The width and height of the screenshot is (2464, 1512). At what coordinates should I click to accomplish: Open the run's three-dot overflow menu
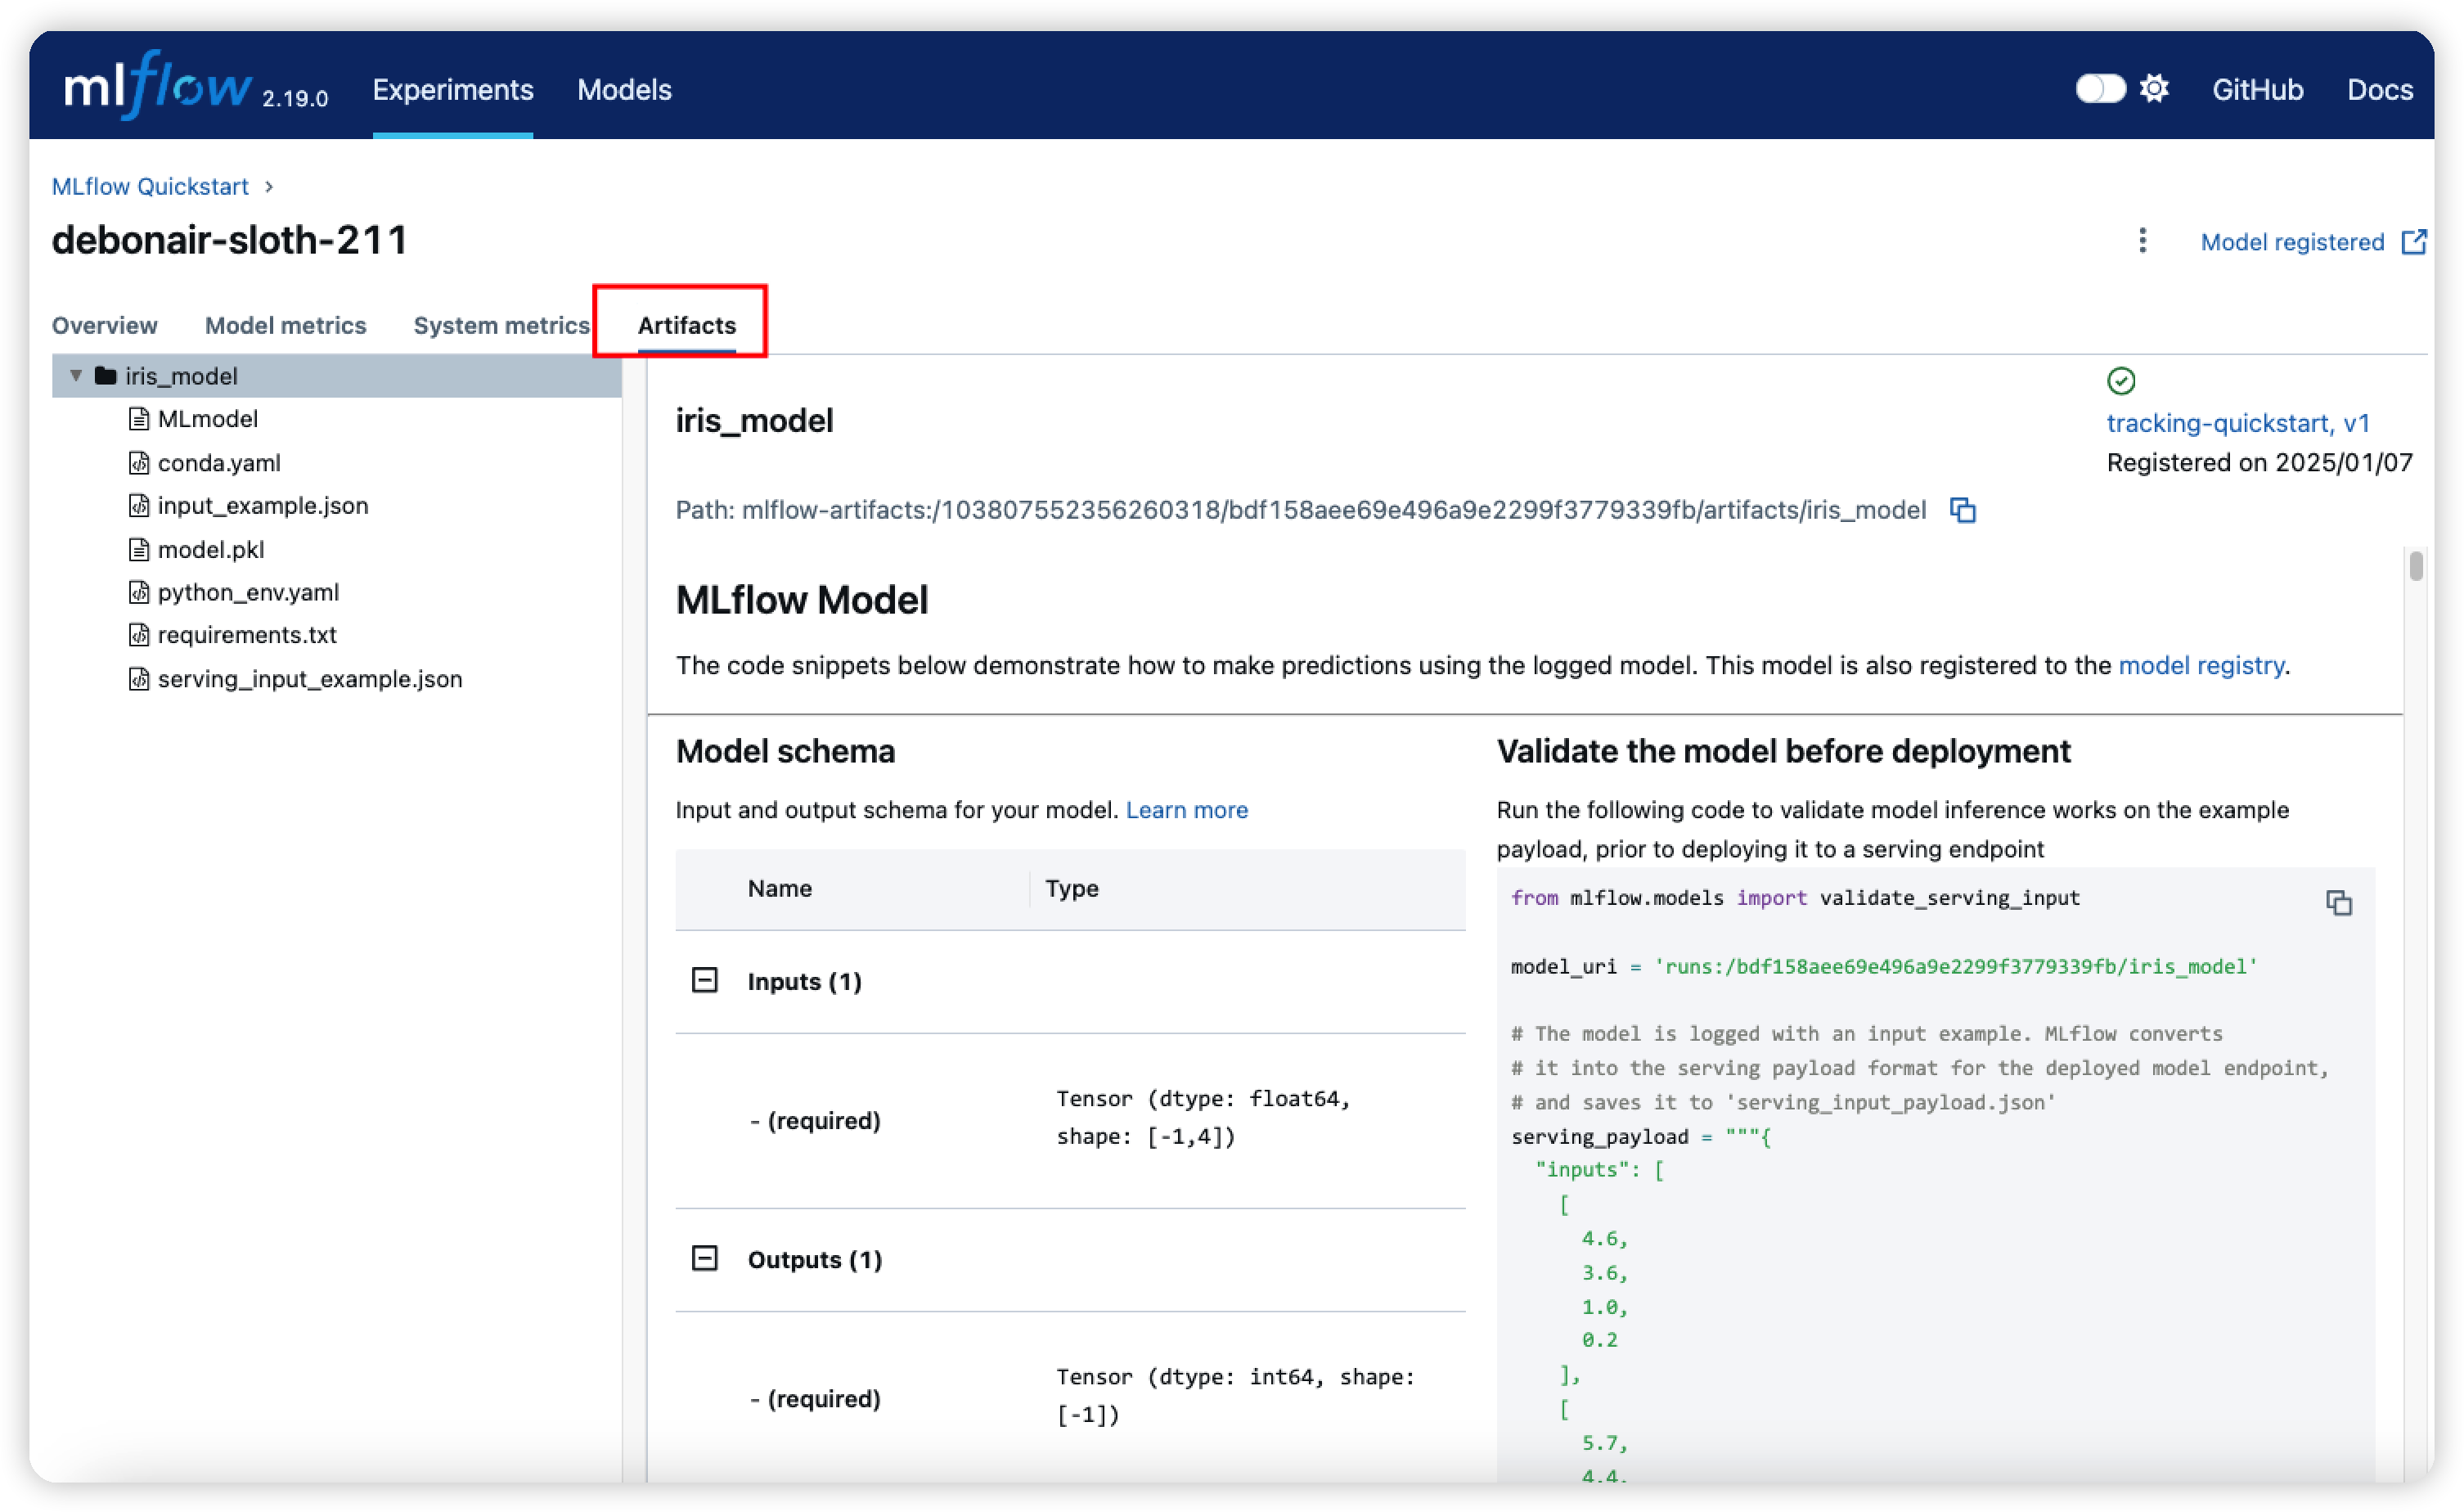pyautogui.click(x=2142, y=241)
